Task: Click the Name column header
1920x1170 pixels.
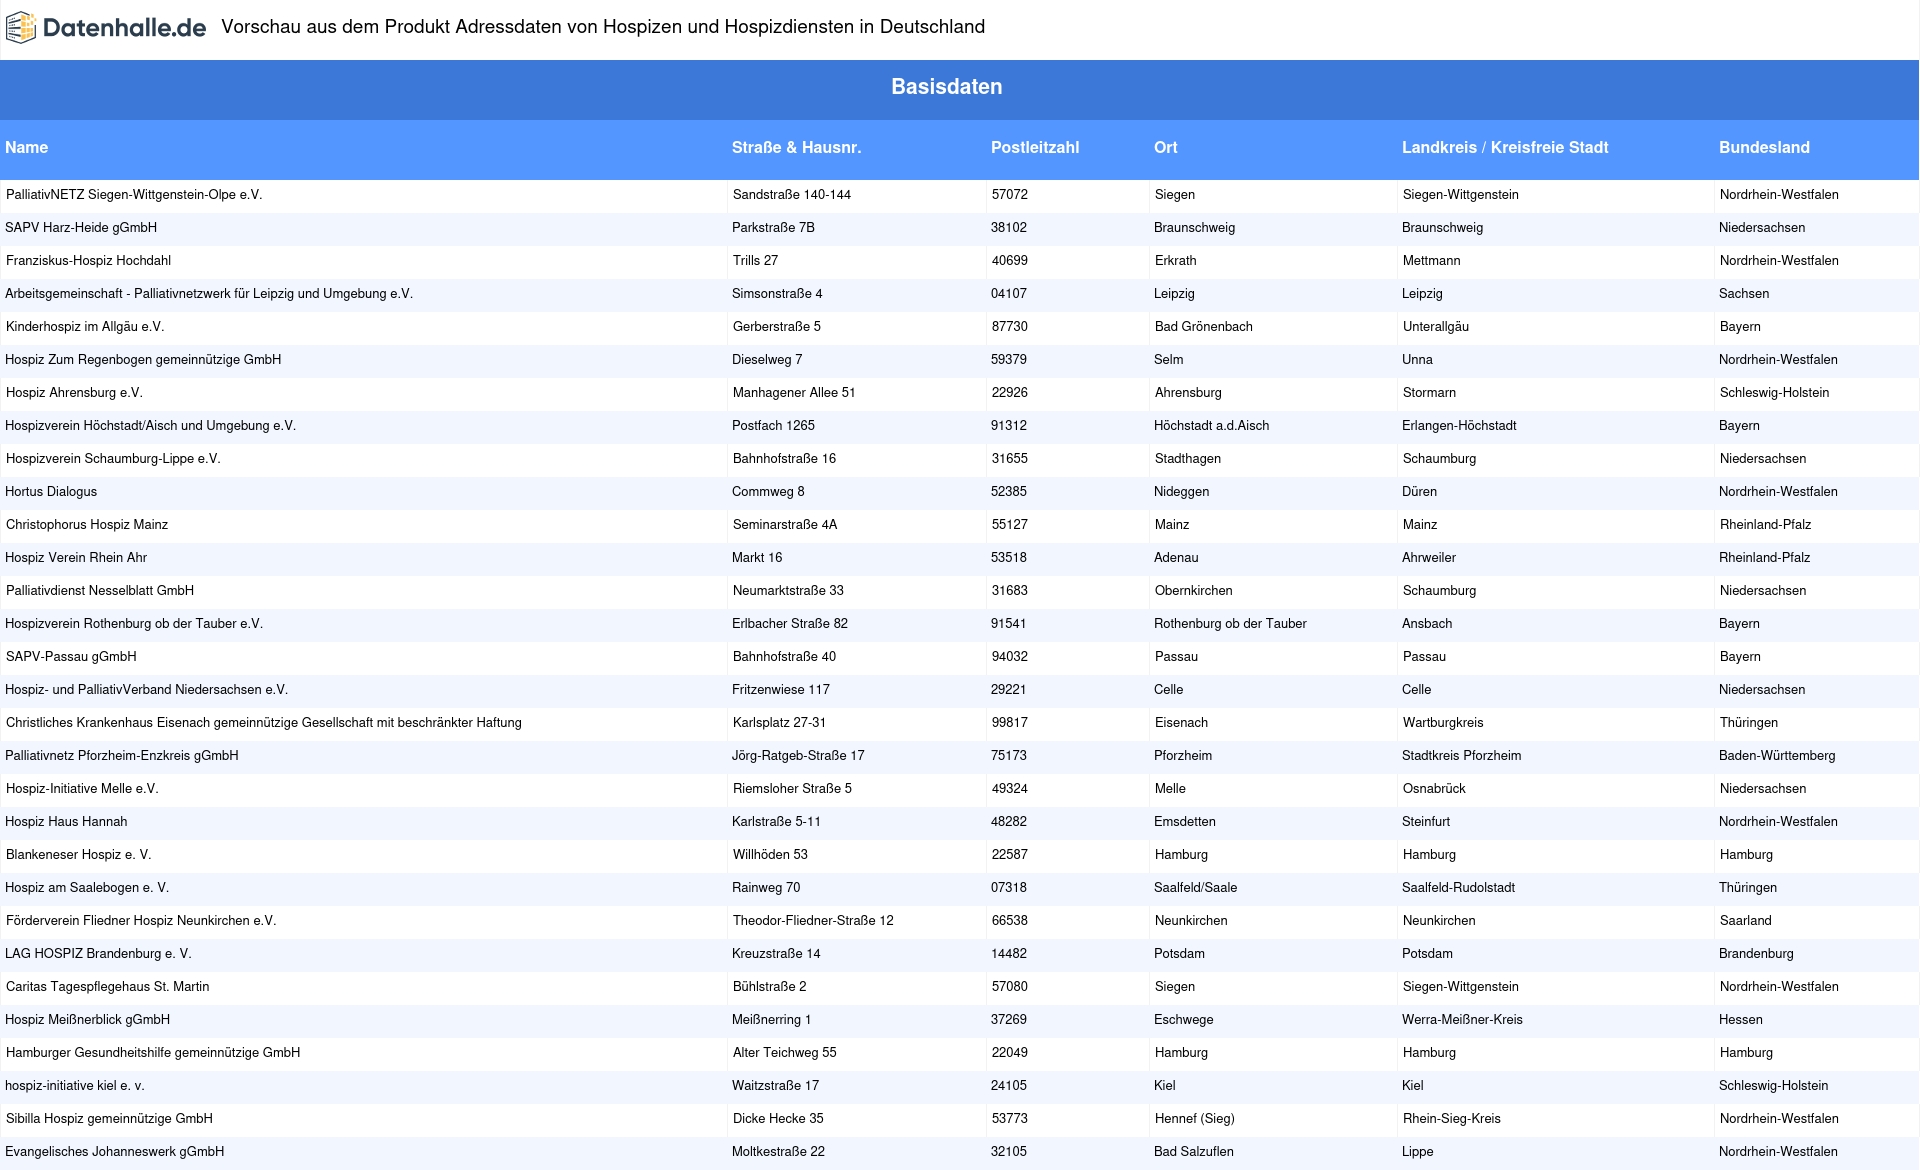Action: click(x=26, y=147)
